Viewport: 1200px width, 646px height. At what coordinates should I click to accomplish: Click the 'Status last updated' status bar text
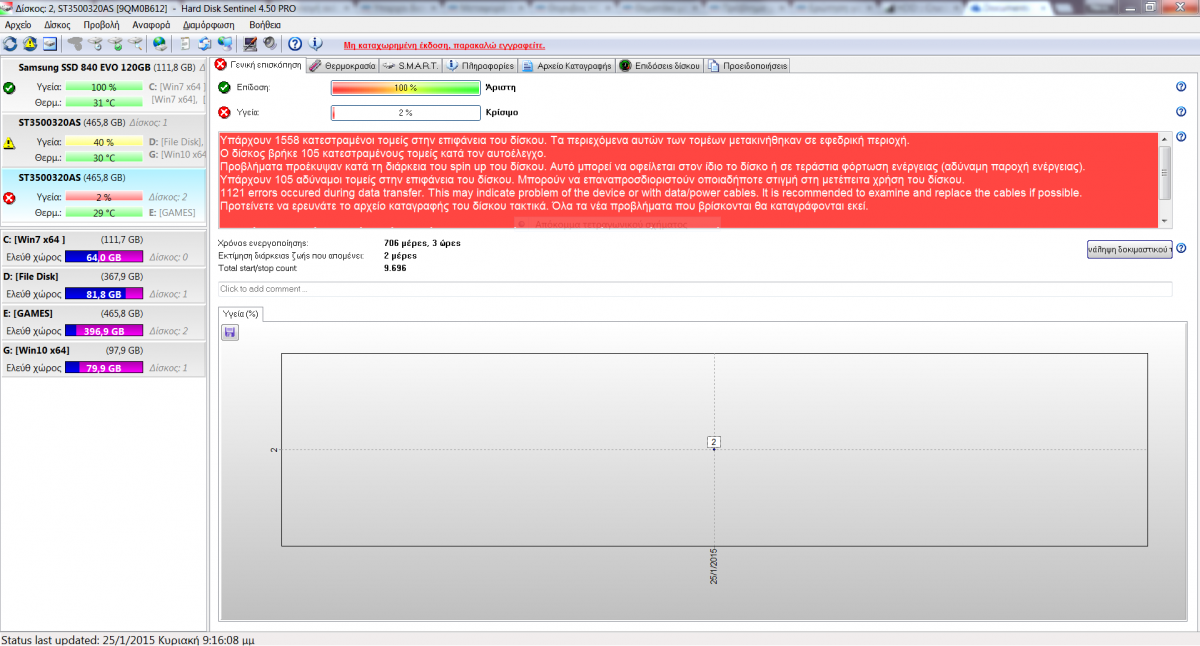click(x=127, y=639)
